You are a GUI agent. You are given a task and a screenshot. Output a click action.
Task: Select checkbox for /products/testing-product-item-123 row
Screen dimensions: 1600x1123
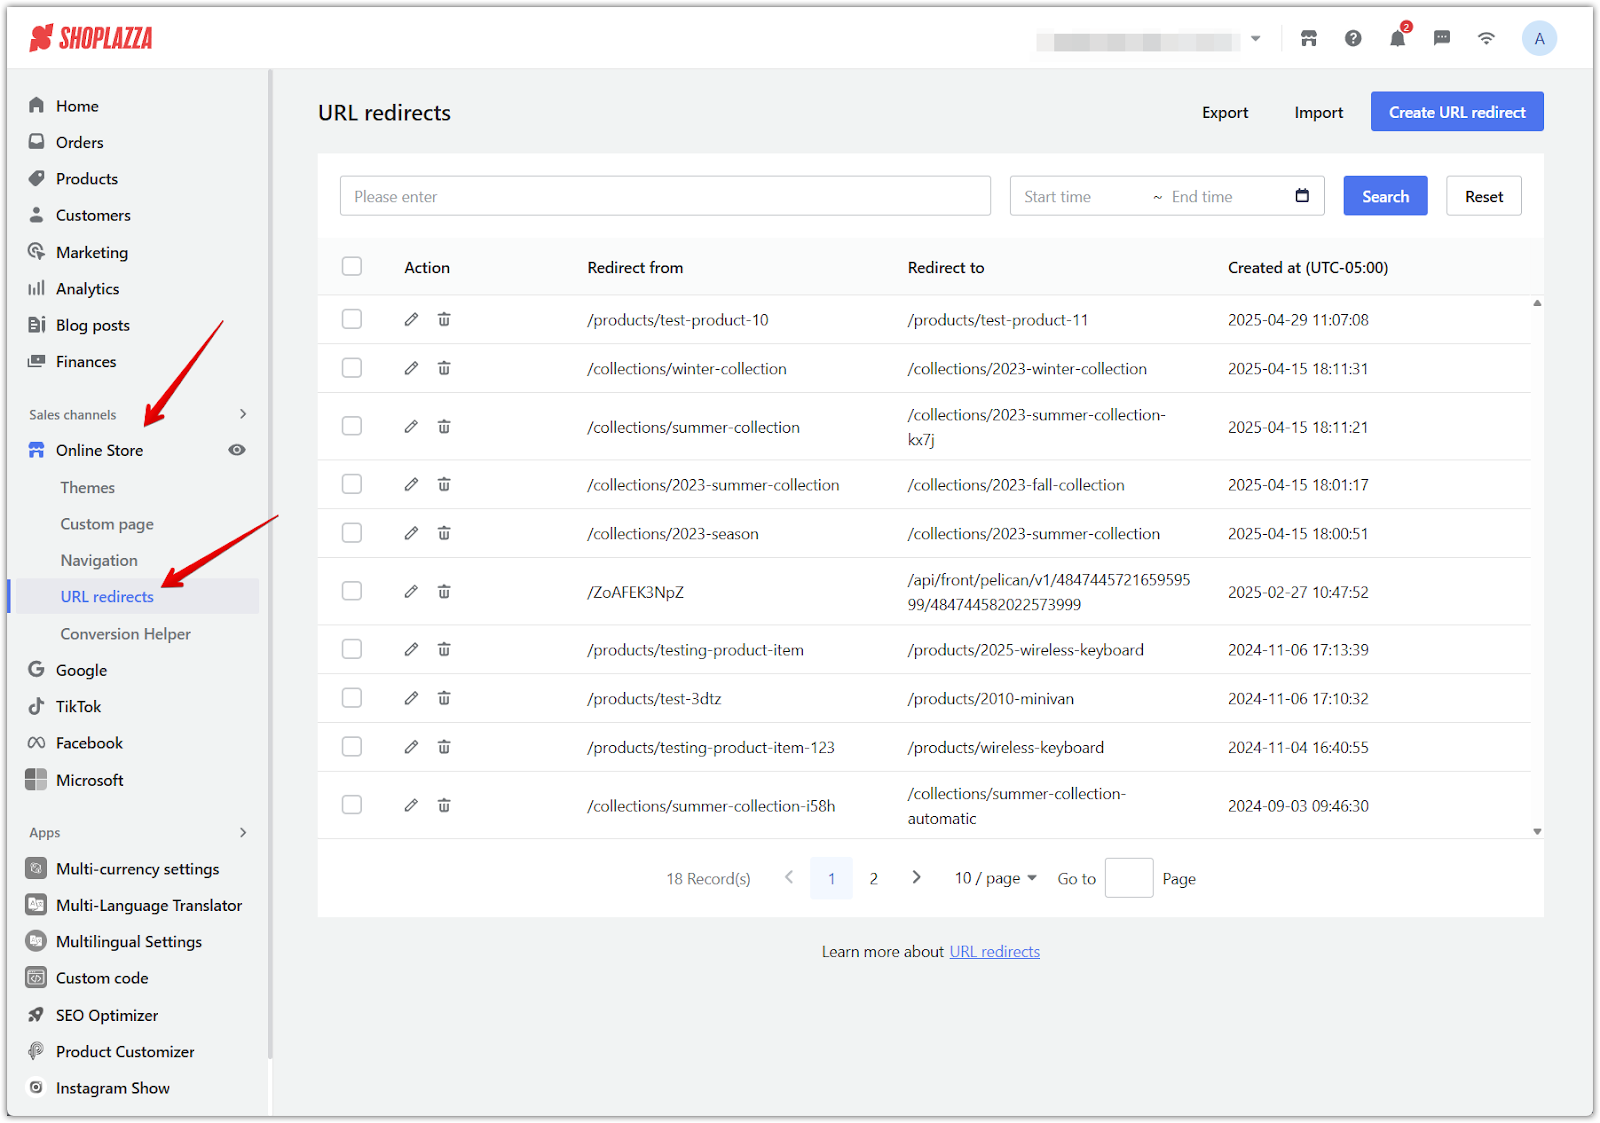[352, 748]
